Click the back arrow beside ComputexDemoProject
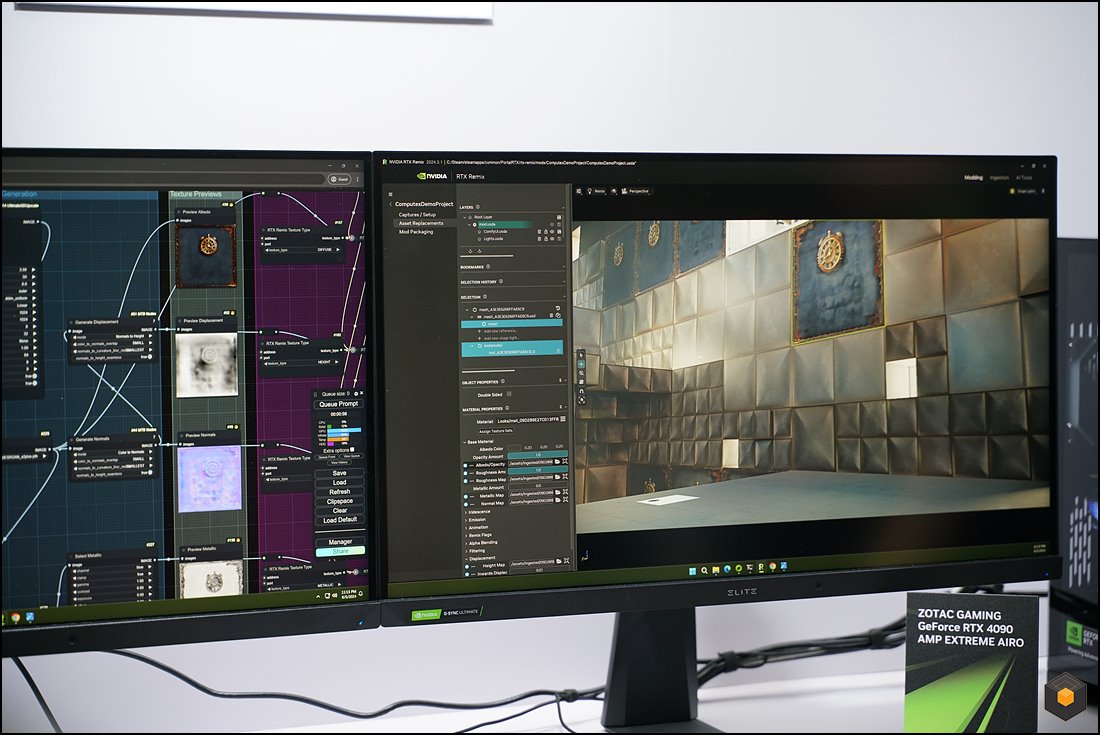Image resolution: width=1100 pixels, height=735 pixels. 391,204
